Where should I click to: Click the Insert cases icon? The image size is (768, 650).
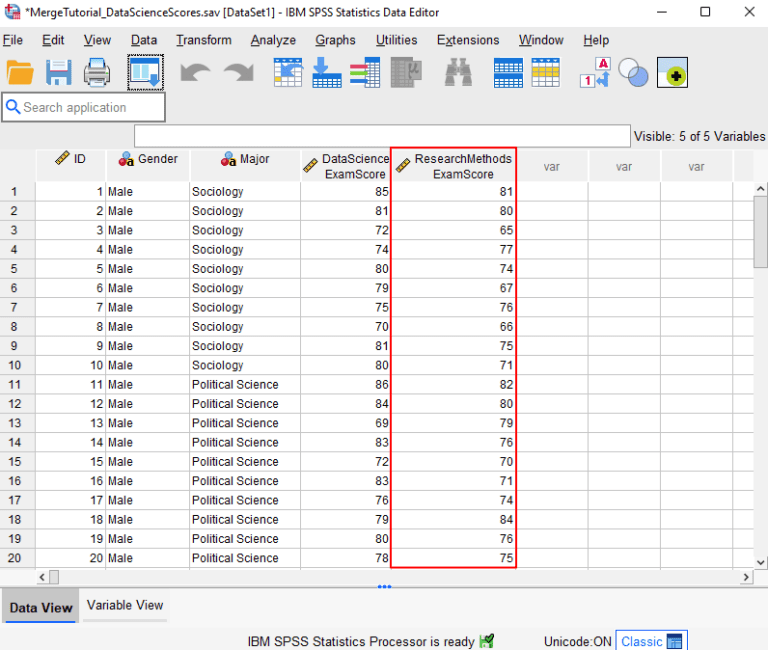click(508, 73)
